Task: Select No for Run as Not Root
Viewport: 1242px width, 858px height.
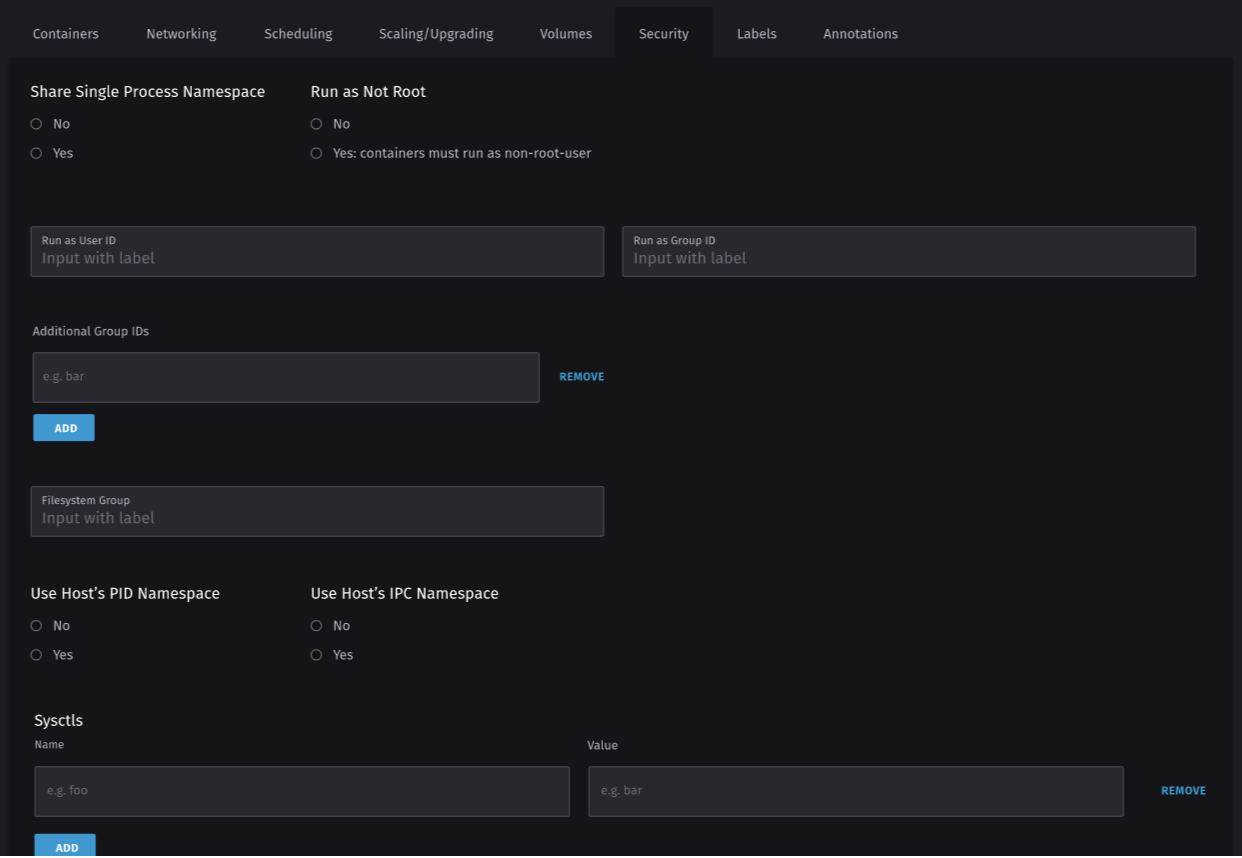Action: pos(316,123)
